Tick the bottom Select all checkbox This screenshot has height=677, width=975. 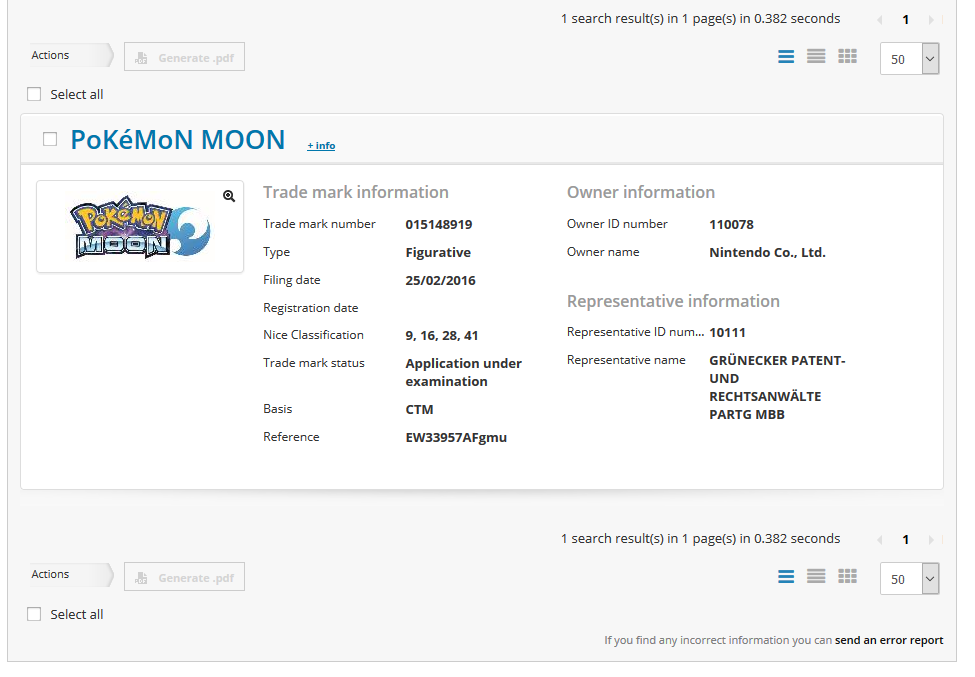[34, 614]
